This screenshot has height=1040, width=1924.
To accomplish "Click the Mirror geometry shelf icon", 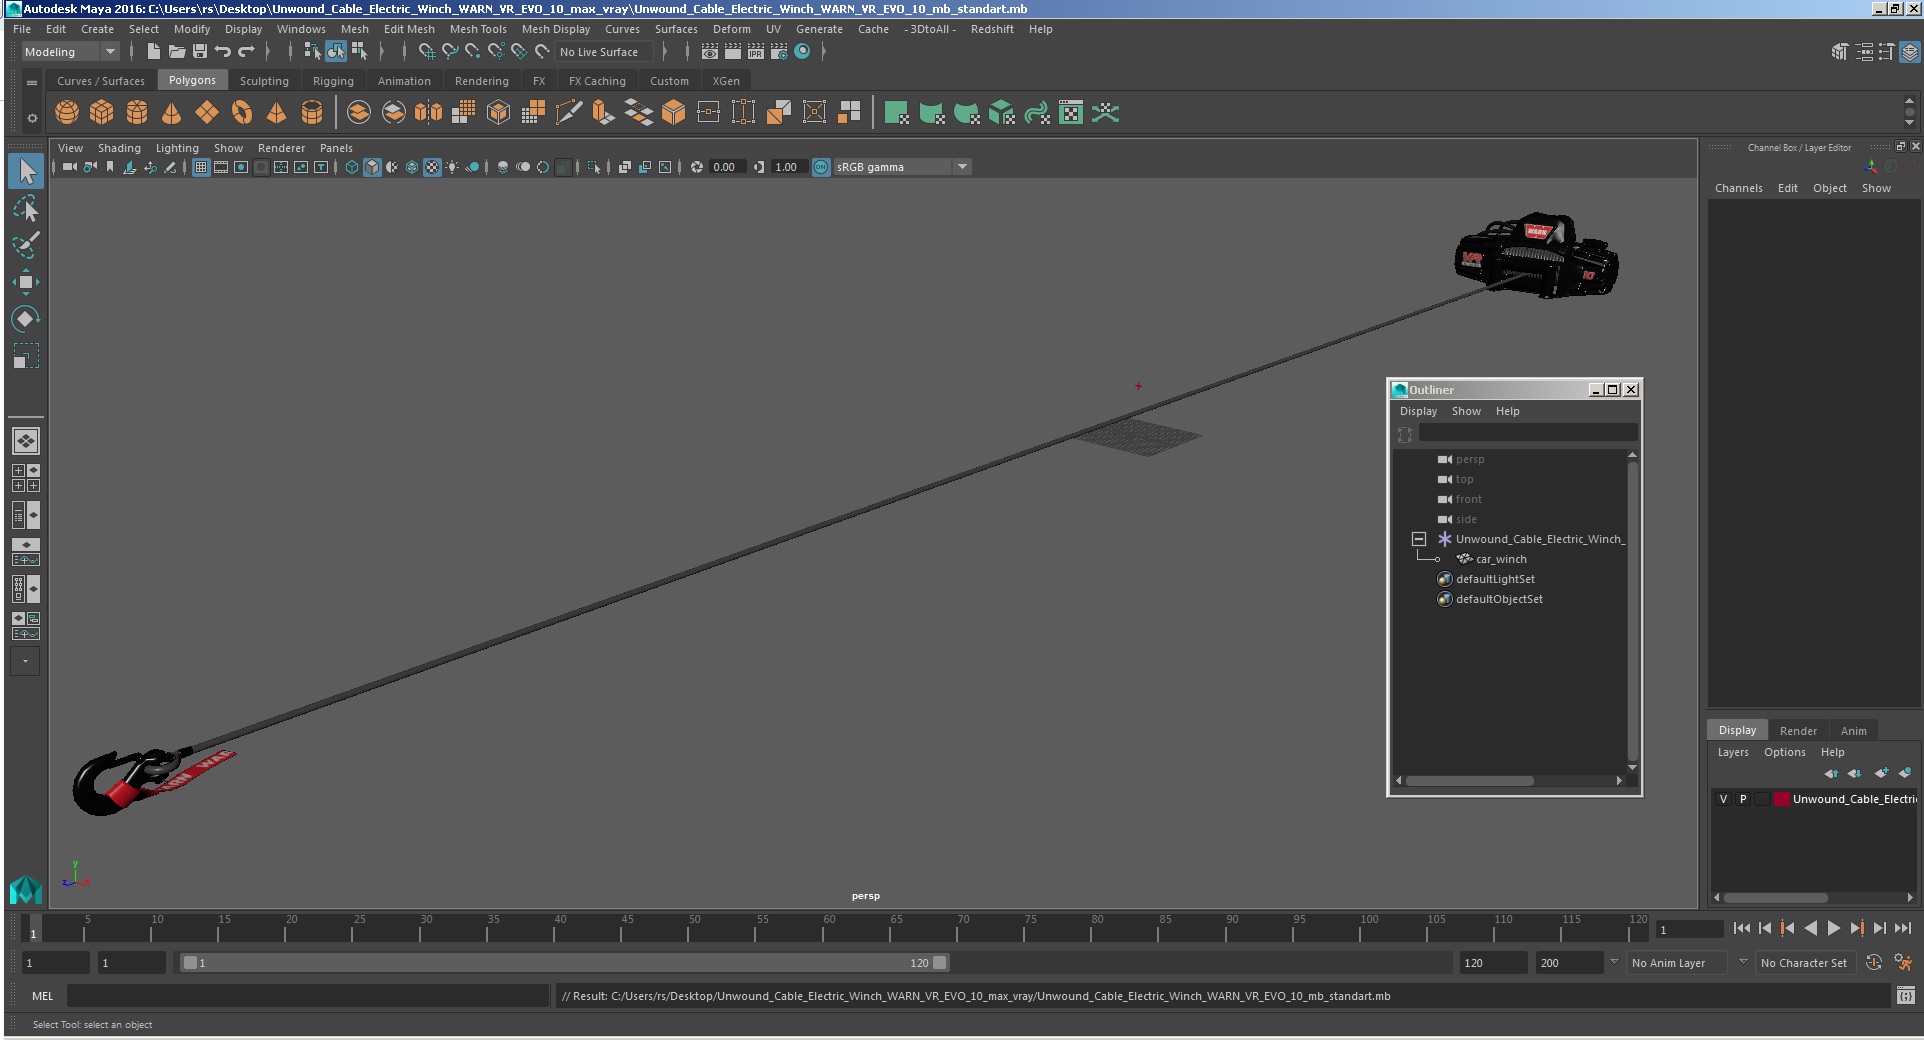I will [429, 113].
